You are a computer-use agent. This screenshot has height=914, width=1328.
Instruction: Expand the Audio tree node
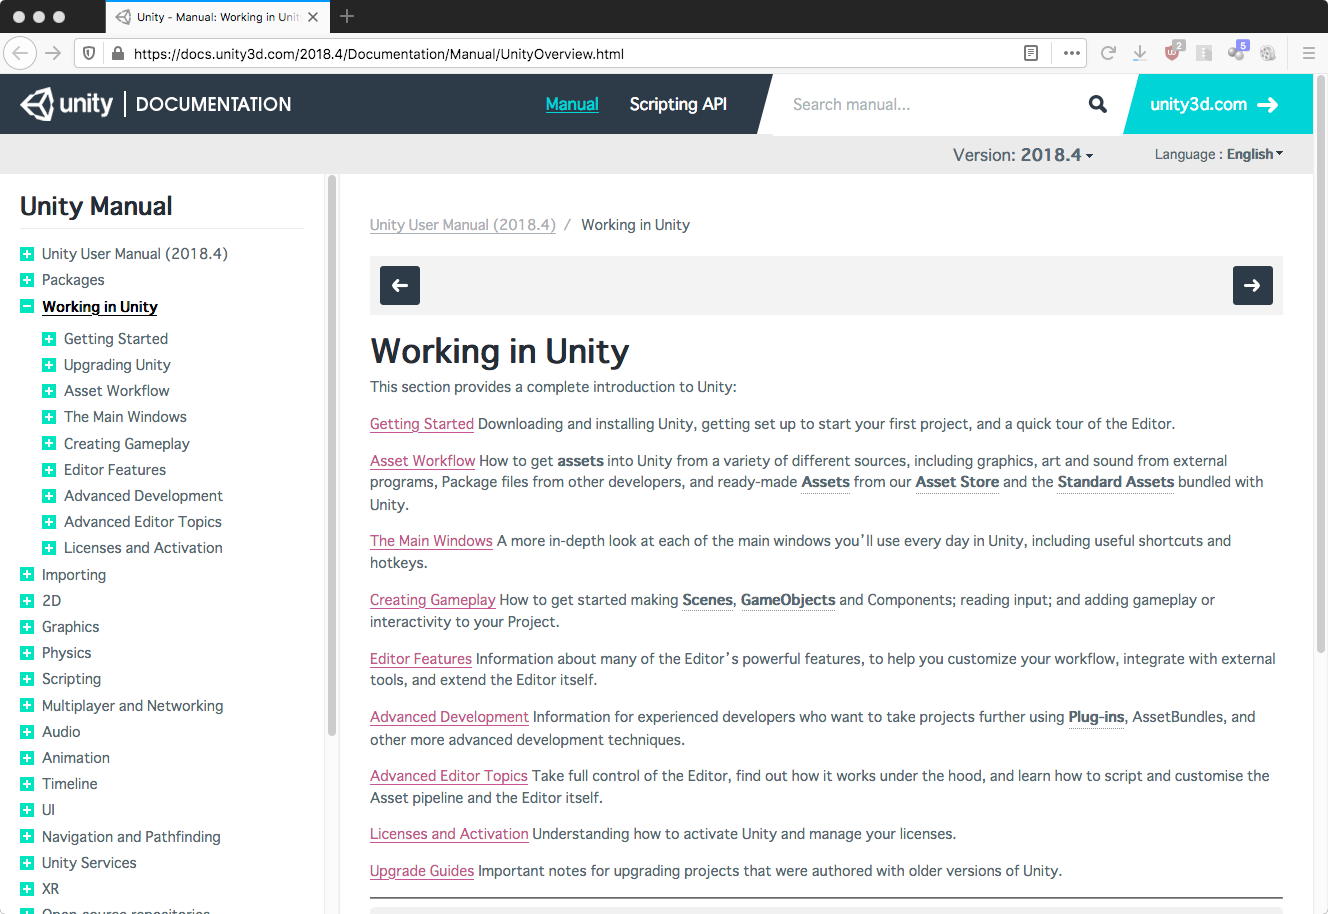tap(27, 732)
